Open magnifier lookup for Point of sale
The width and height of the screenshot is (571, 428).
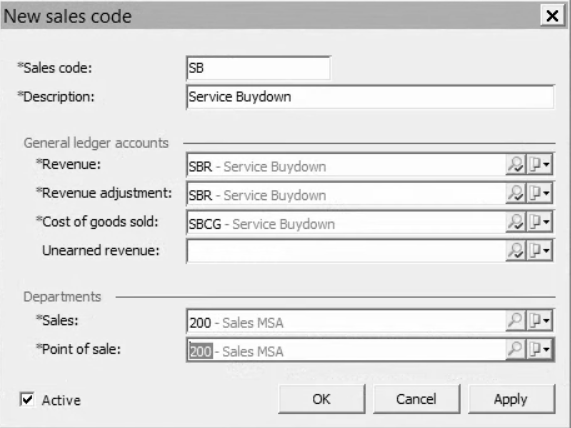pos(516,349)
